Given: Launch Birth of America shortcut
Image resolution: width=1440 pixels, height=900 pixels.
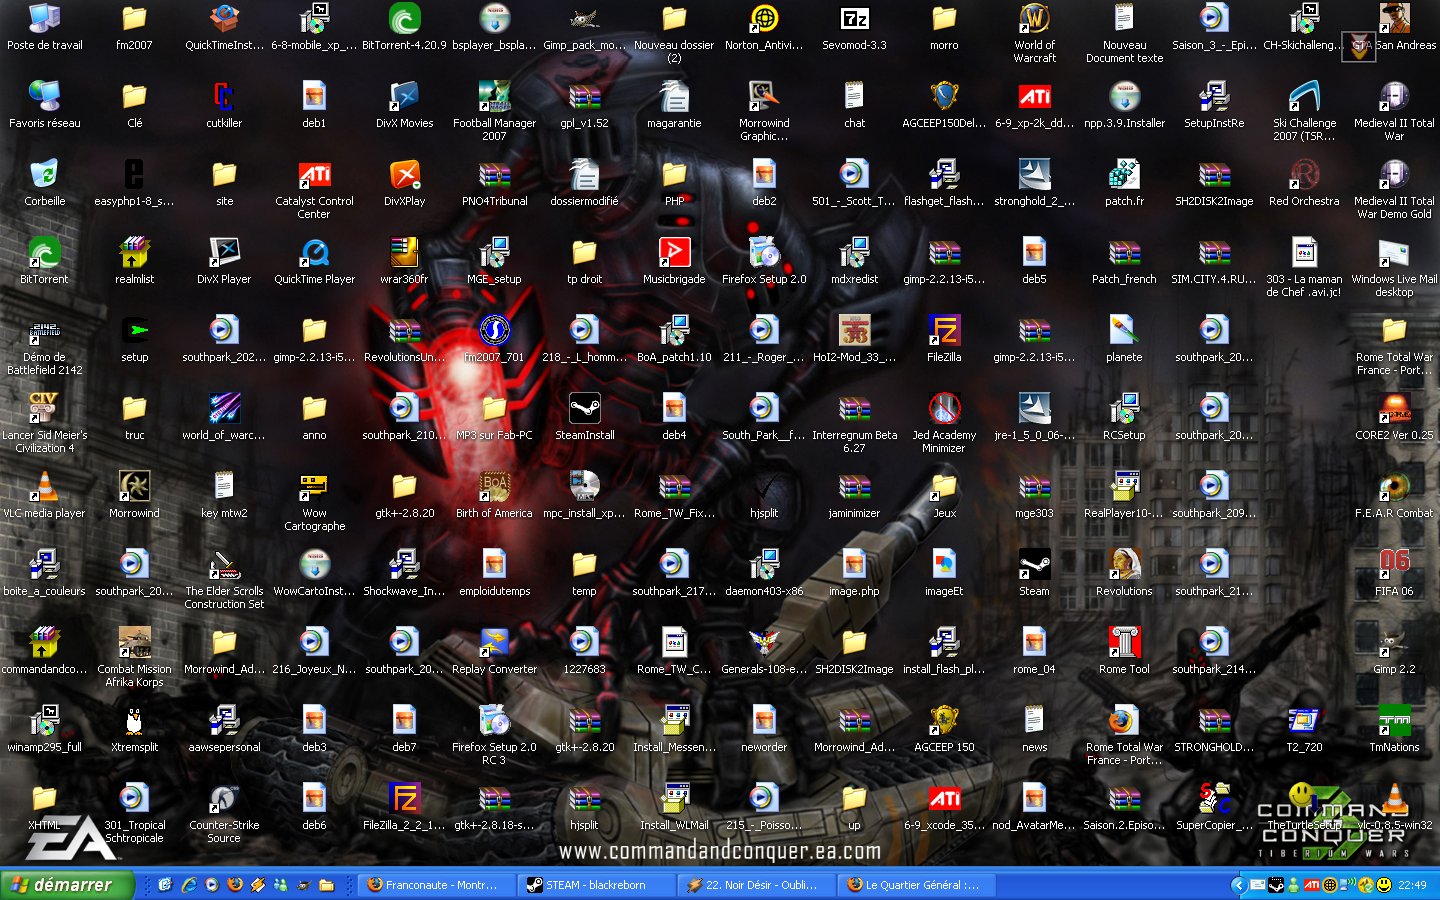Looking at the screenshot, I should point(495,495).
